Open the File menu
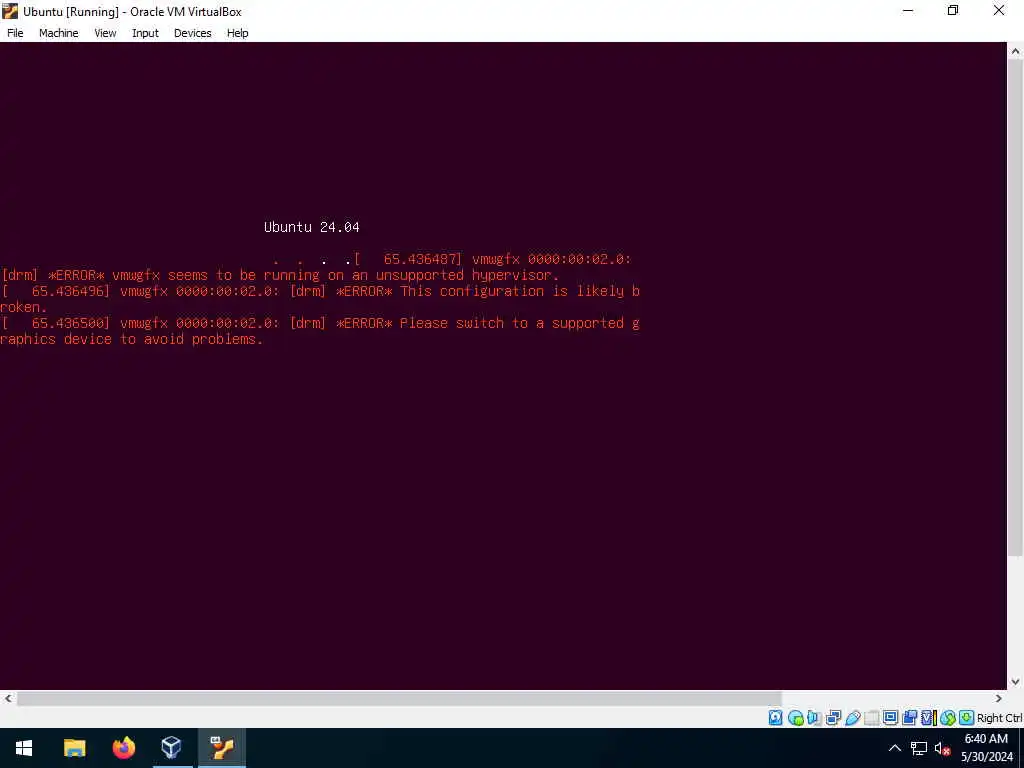The width and height of the screenshot is (1024, 768). click(15, 33)
